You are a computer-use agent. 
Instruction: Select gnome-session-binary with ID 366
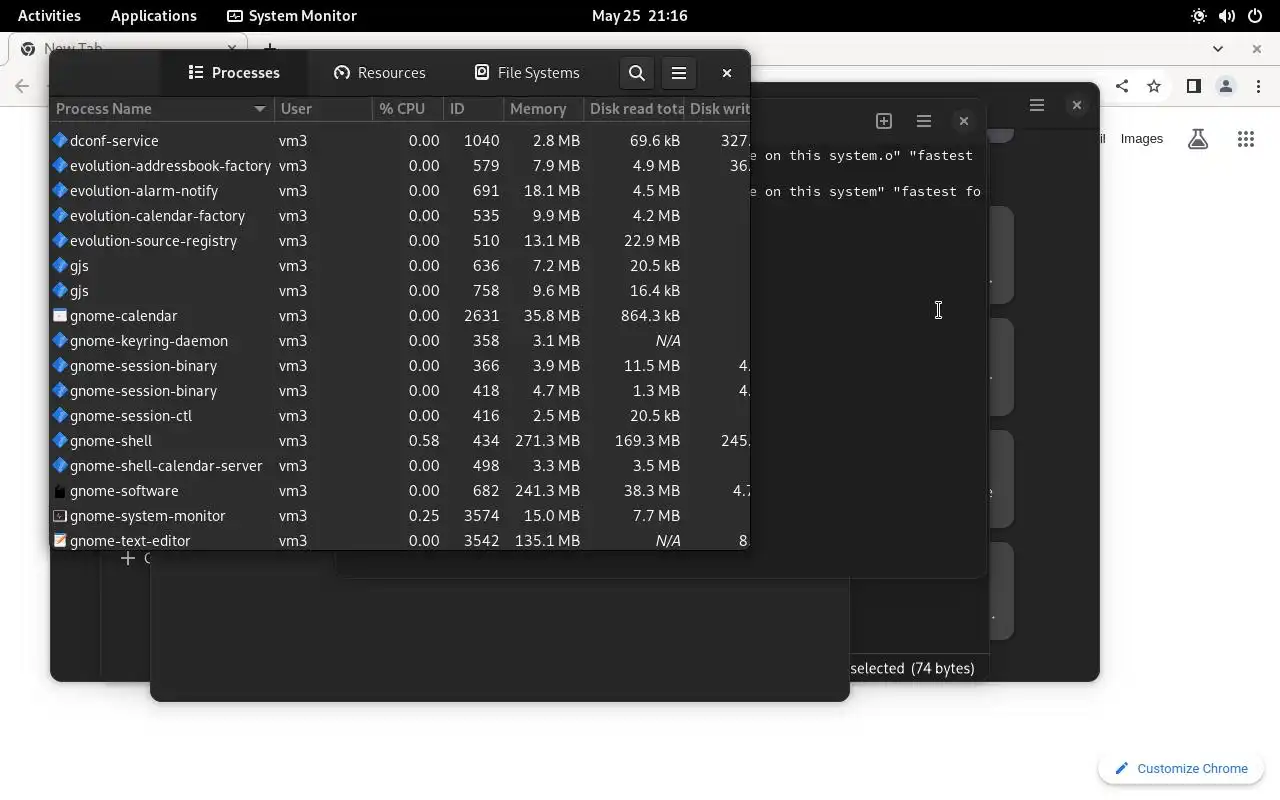click(x=400, y=365)
